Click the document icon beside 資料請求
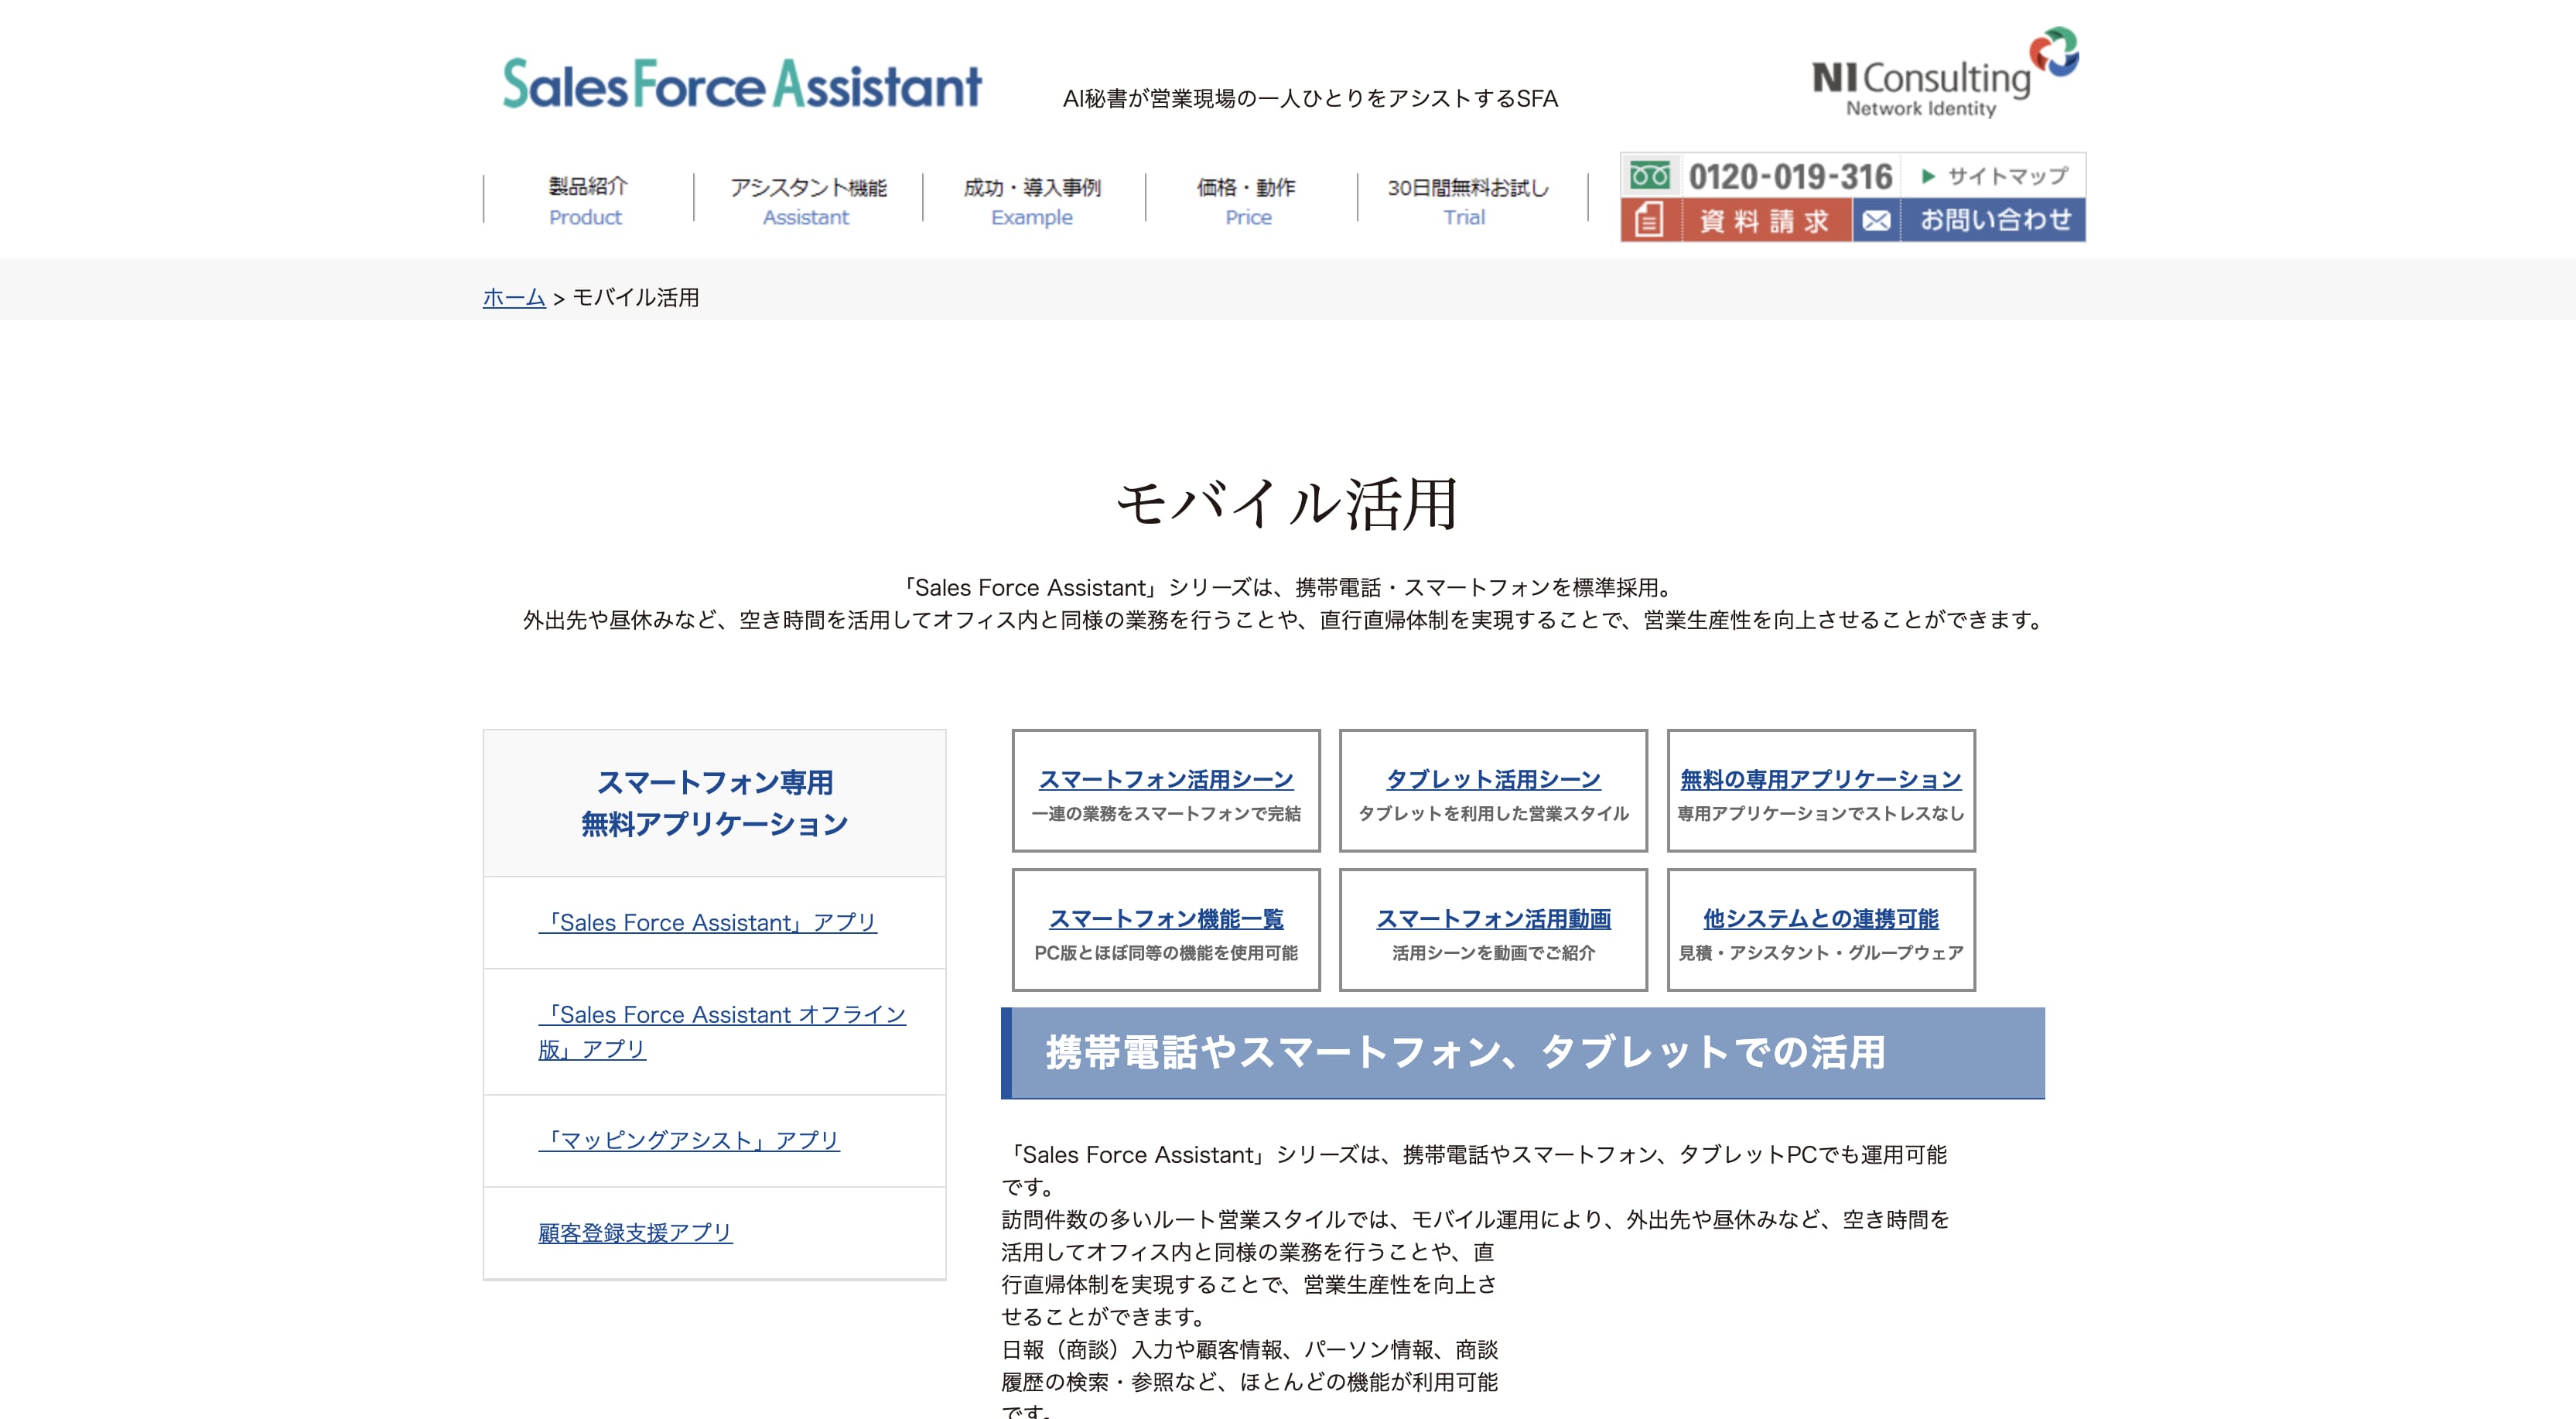The width and height of the screenshot is (2576, 1419). click(x=1648, y=220)
